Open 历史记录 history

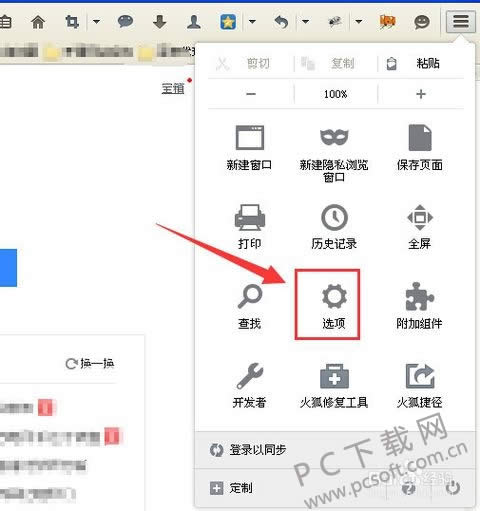(334, 227)
